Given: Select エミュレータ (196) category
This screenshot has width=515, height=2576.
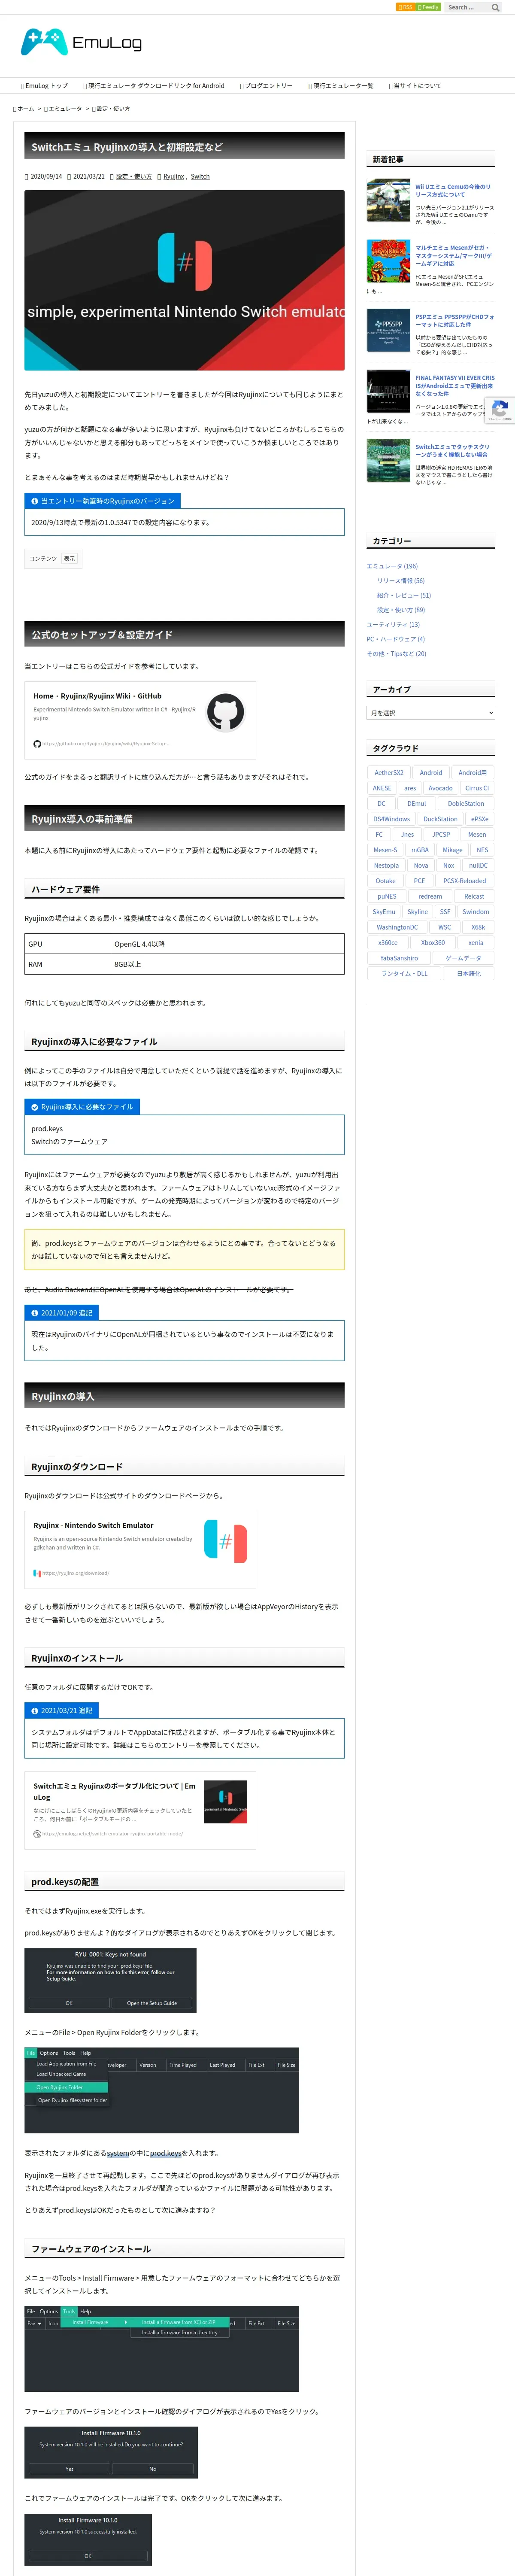Looking at the screenshot, I should click(392, 566).
